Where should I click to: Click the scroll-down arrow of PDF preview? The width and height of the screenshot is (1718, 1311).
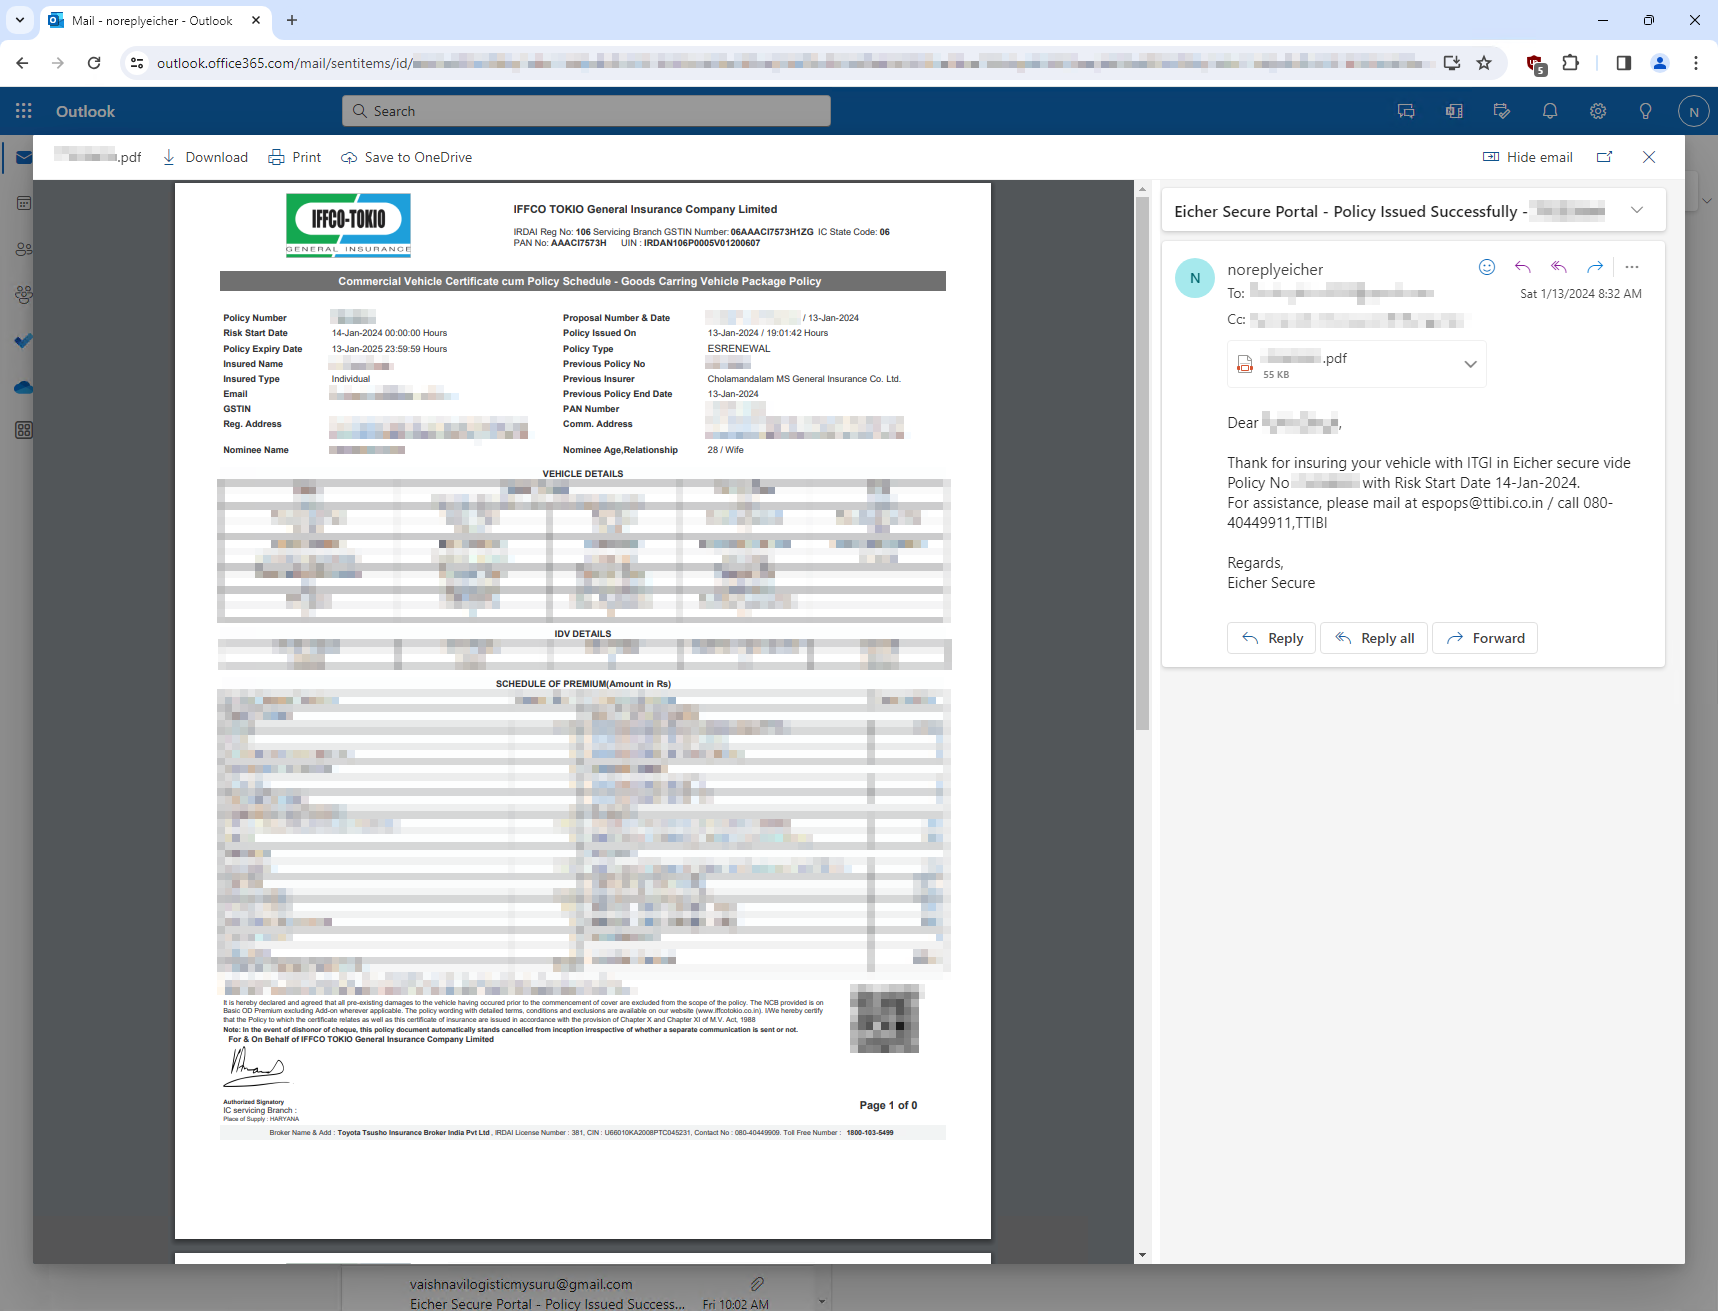click(x=1142, y=1255)
